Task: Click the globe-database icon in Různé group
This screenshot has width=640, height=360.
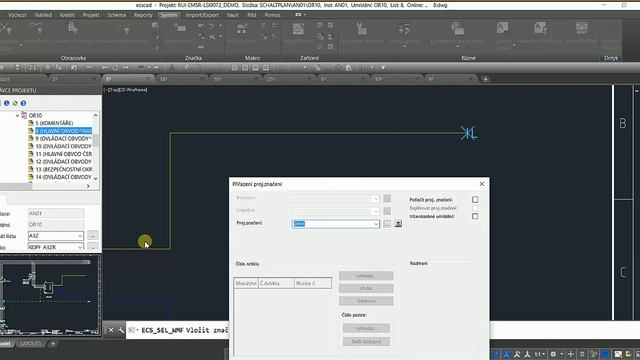Action: point(458,29)
